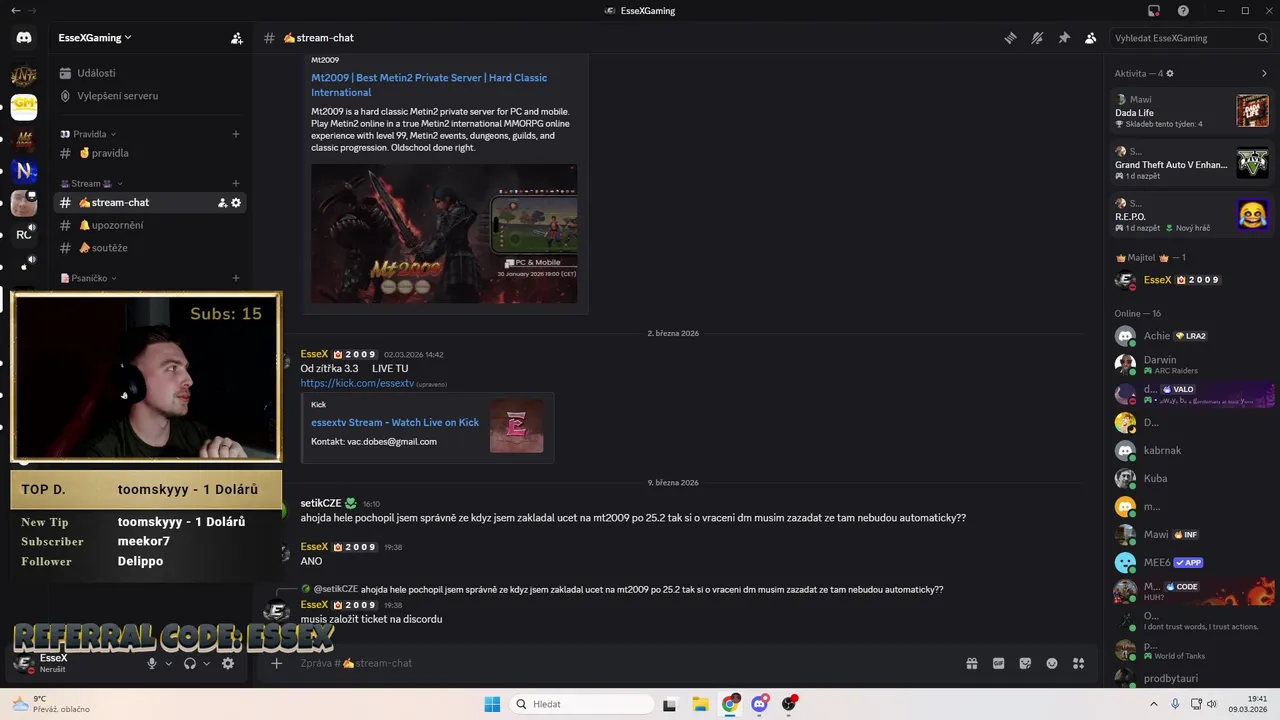Open essextv Stream Watch Live on Kick link

(x=395, y=422)
